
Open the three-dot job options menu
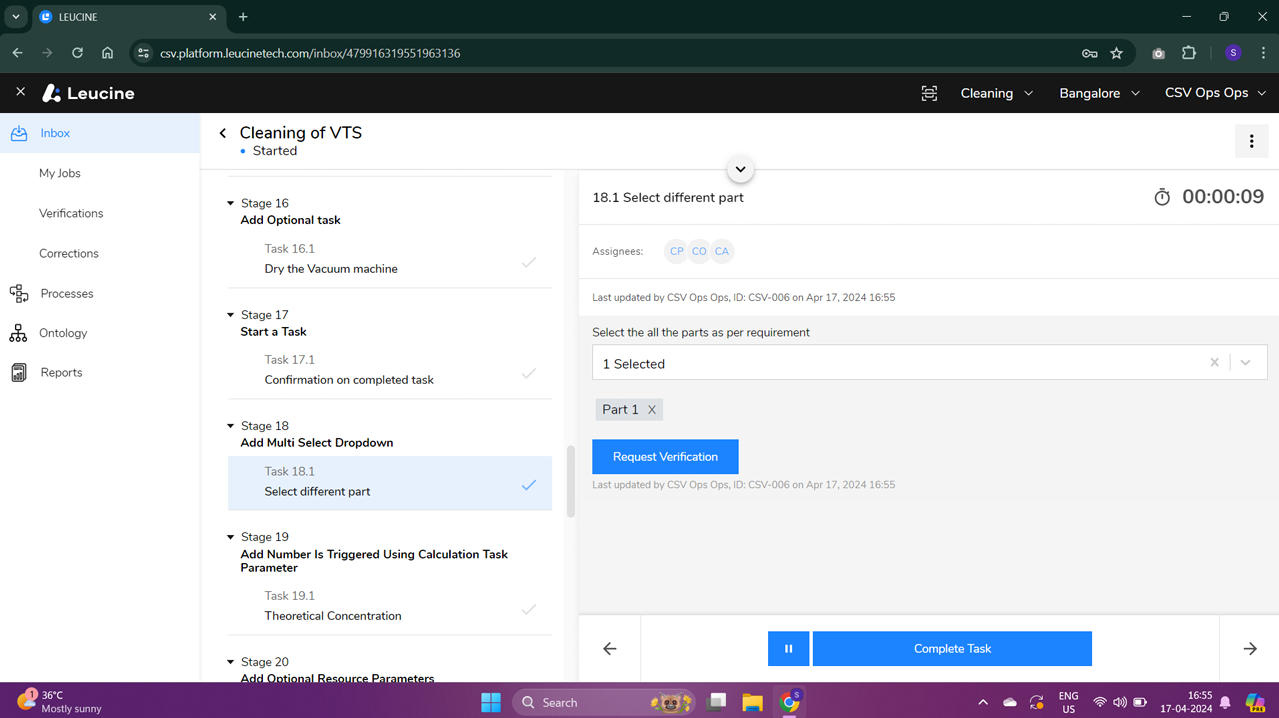[1251, 141]
